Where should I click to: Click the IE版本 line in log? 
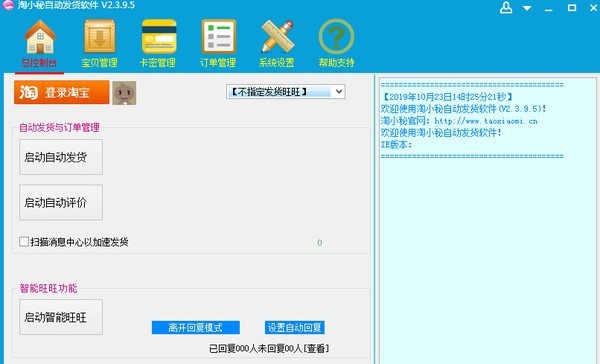396,145
